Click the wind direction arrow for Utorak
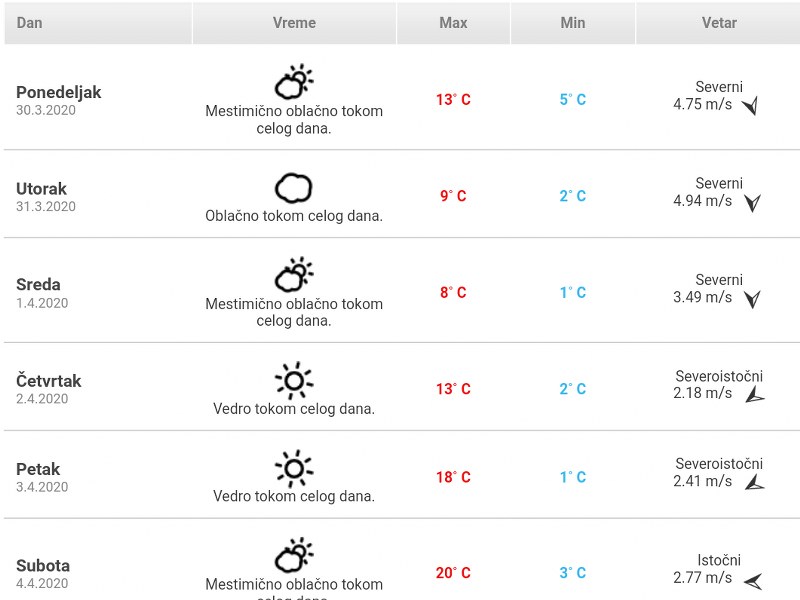The width and height of the screenshot is (800, 600). (753, 202)
